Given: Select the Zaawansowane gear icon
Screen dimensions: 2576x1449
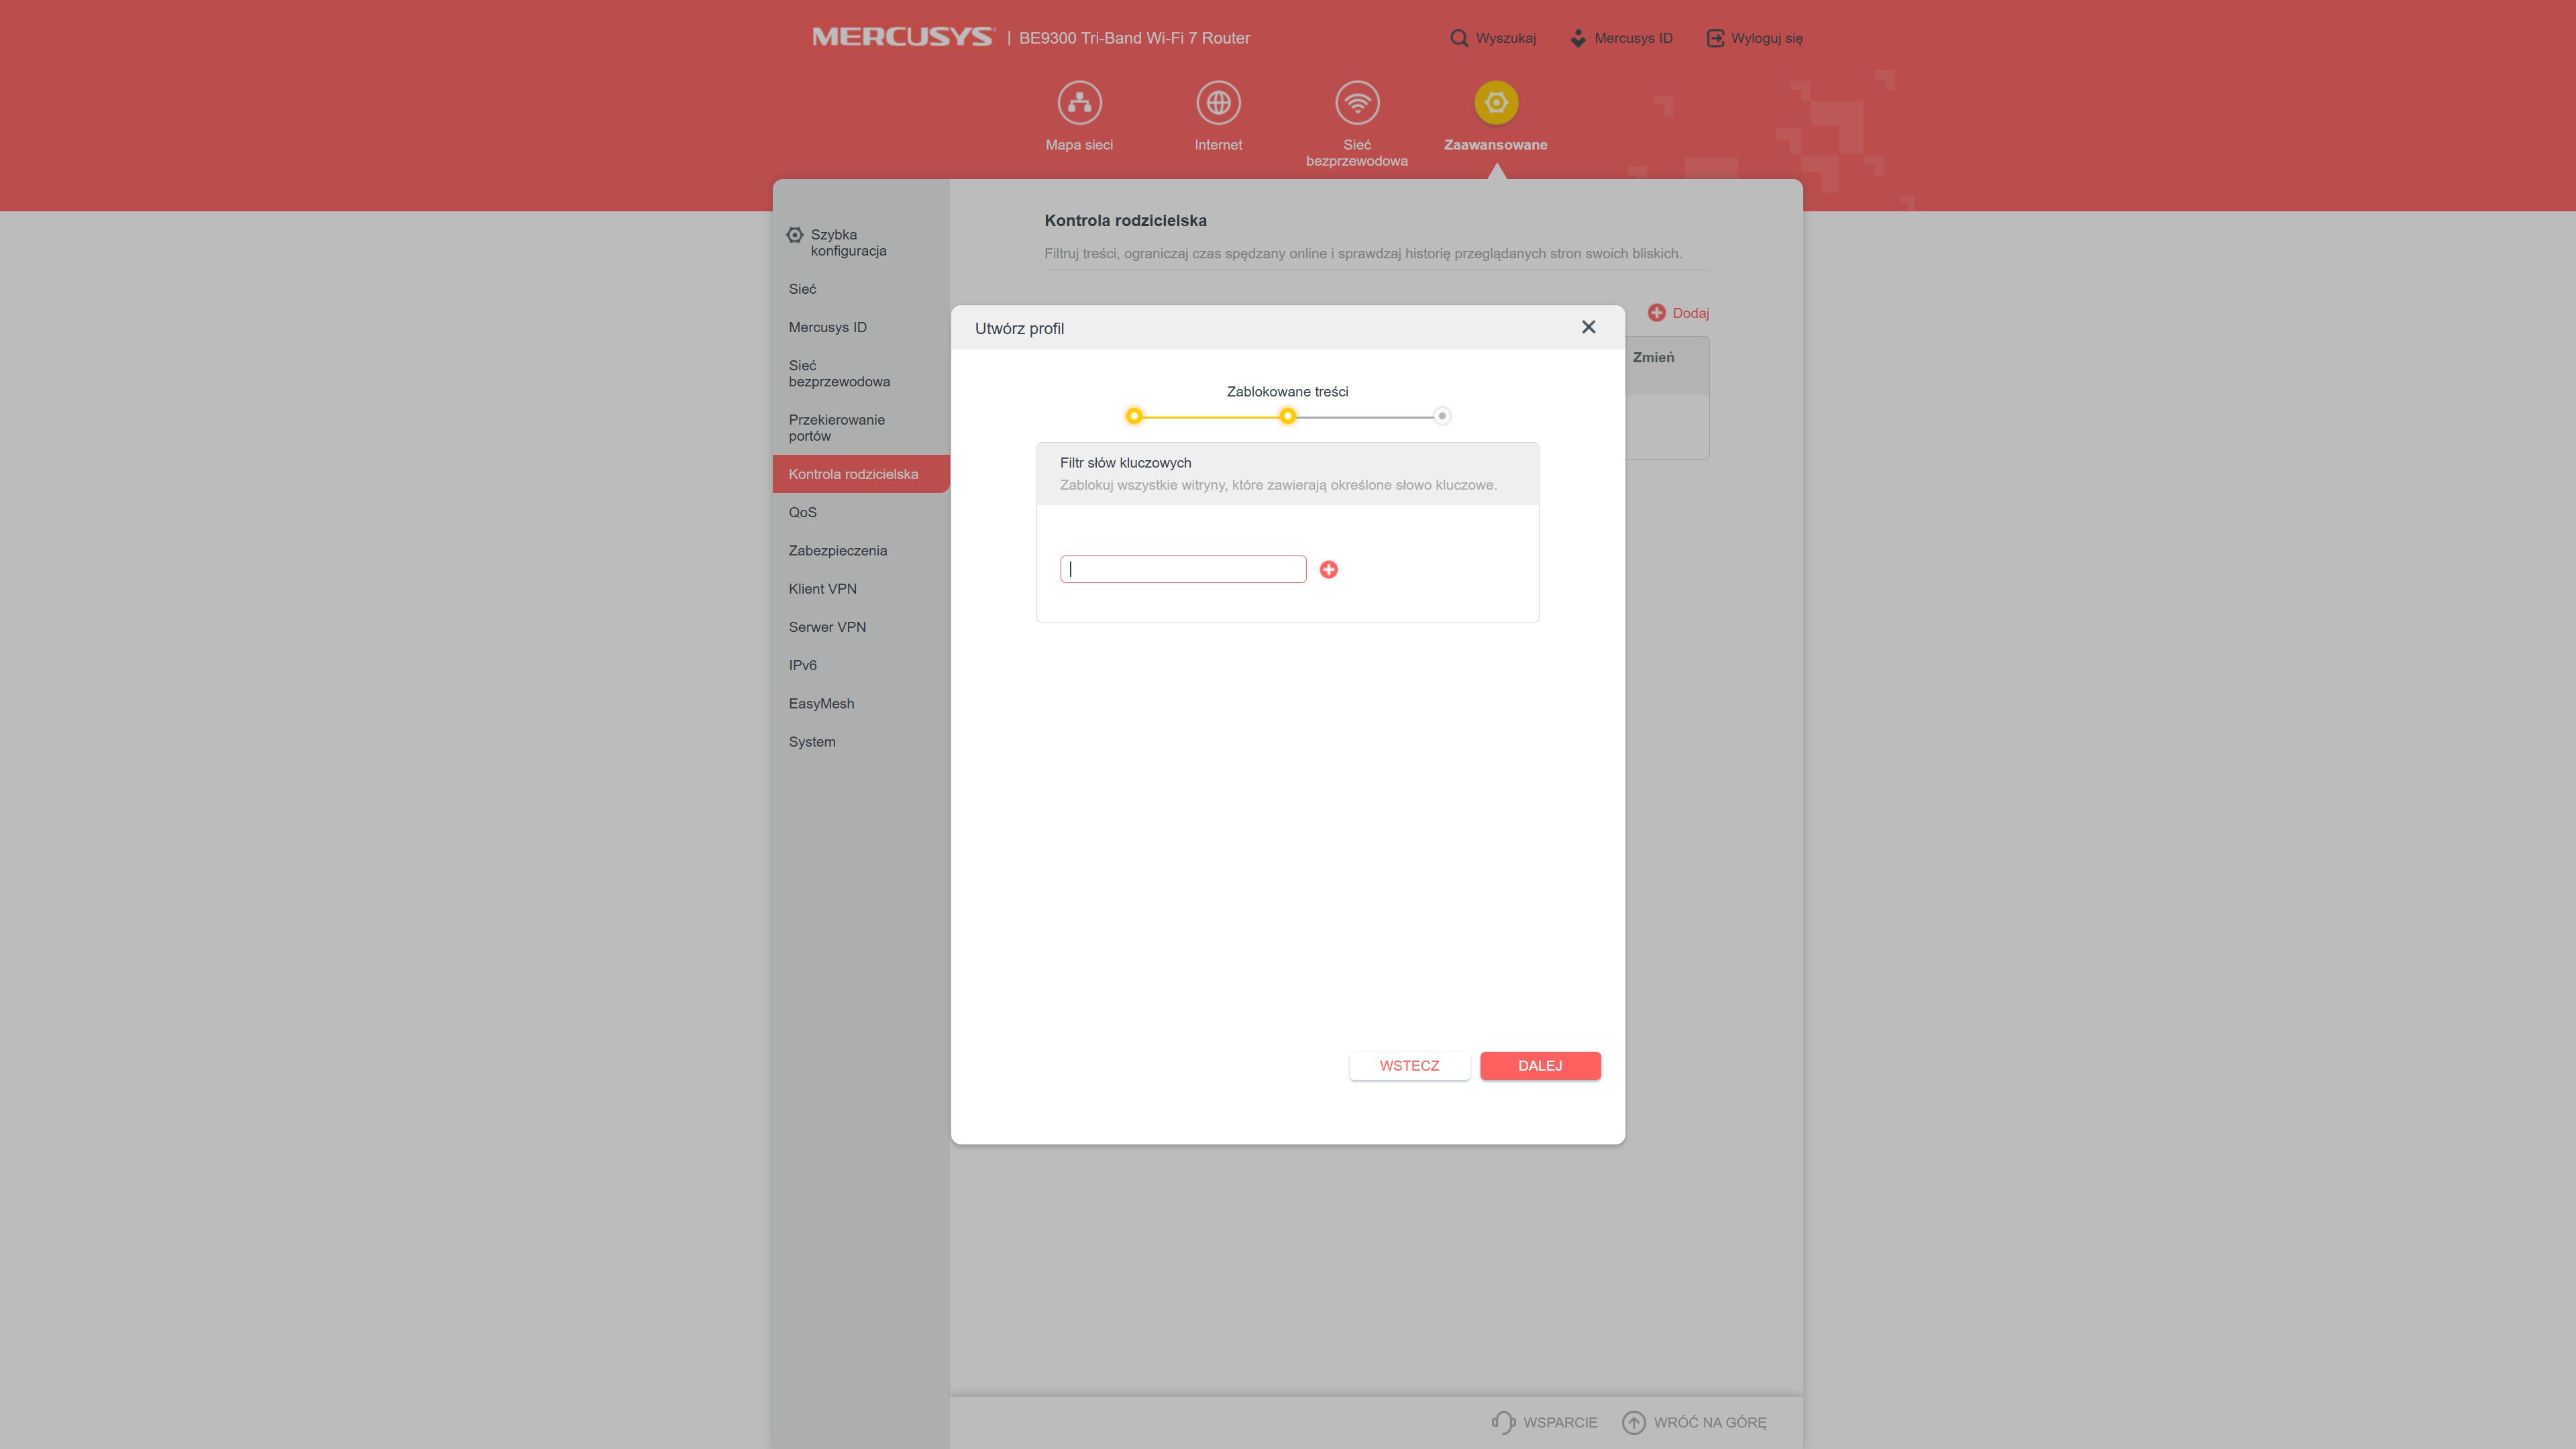Looking at the screenshot, I should [1496, 102].
